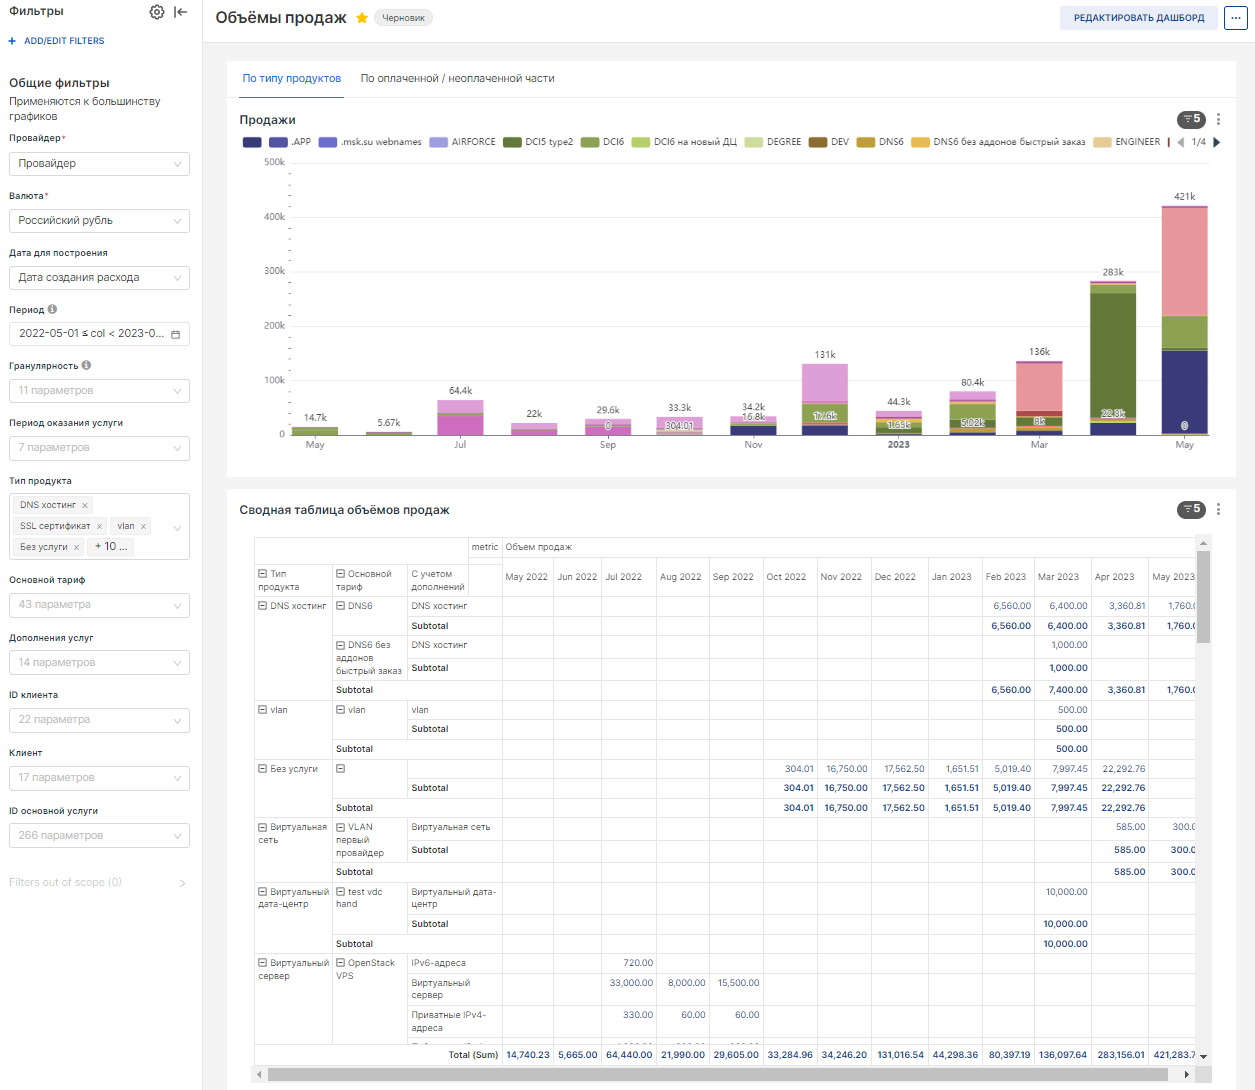
Task: Click the applied filters badge on the Продажи chart
Action: tap(1191, 119)
